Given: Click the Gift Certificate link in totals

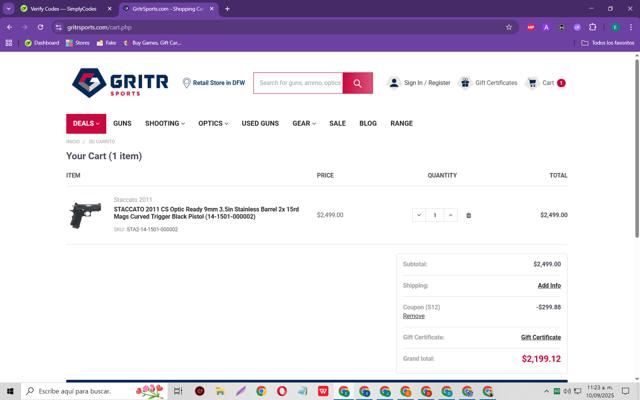Looking at the screenshot, I should 541,337.
